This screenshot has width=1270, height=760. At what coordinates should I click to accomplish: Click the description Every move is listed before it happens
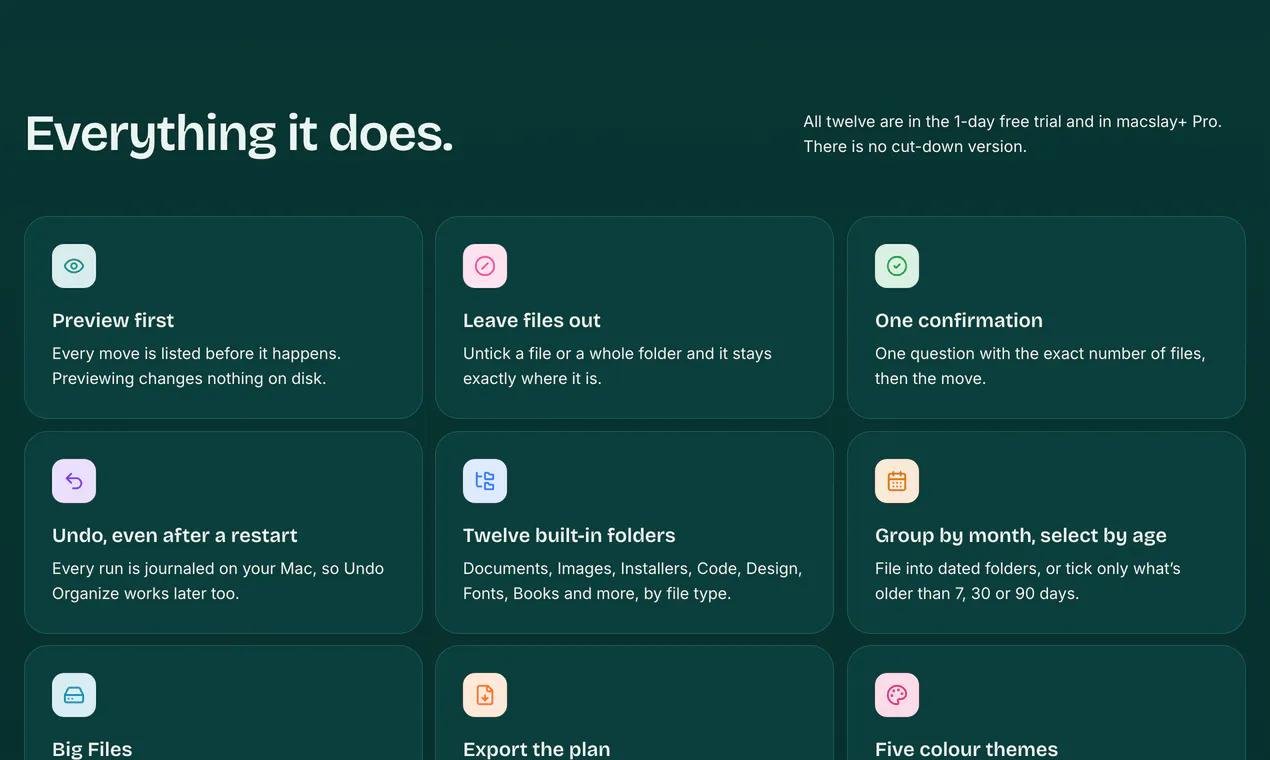point(197,366)
